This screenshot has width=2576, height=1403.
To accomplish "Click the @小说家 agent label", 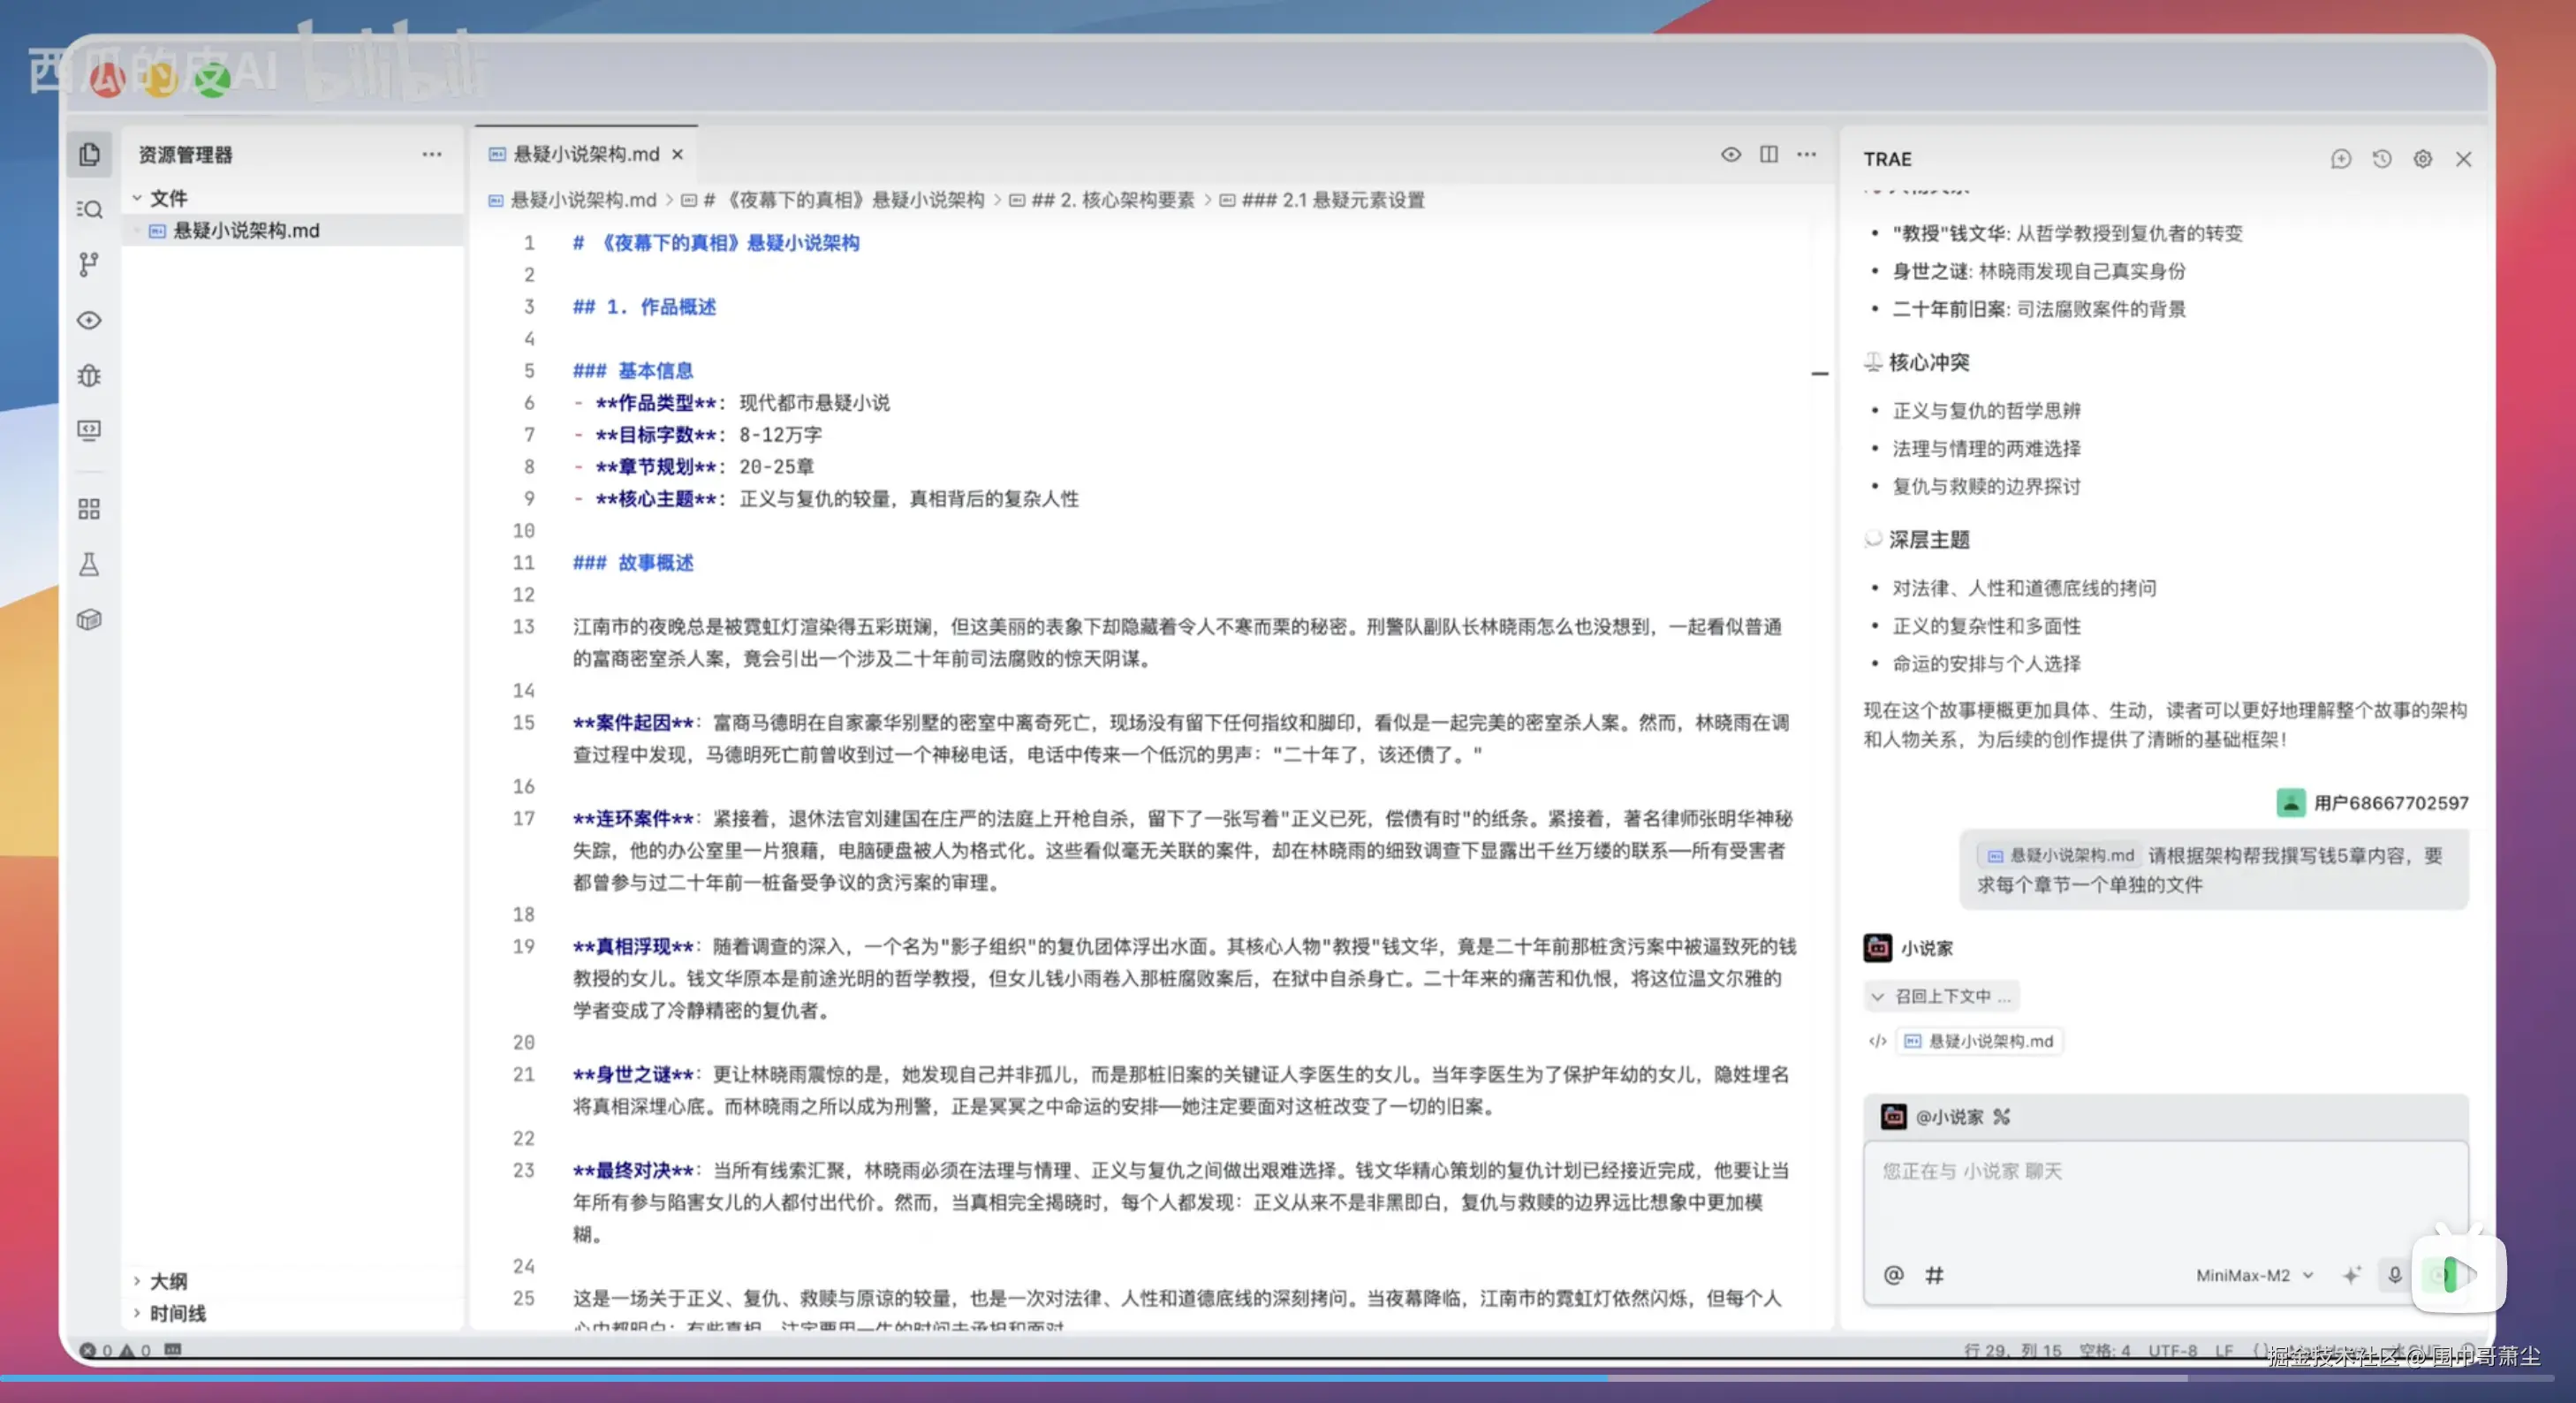I will click(1949, 1117).
